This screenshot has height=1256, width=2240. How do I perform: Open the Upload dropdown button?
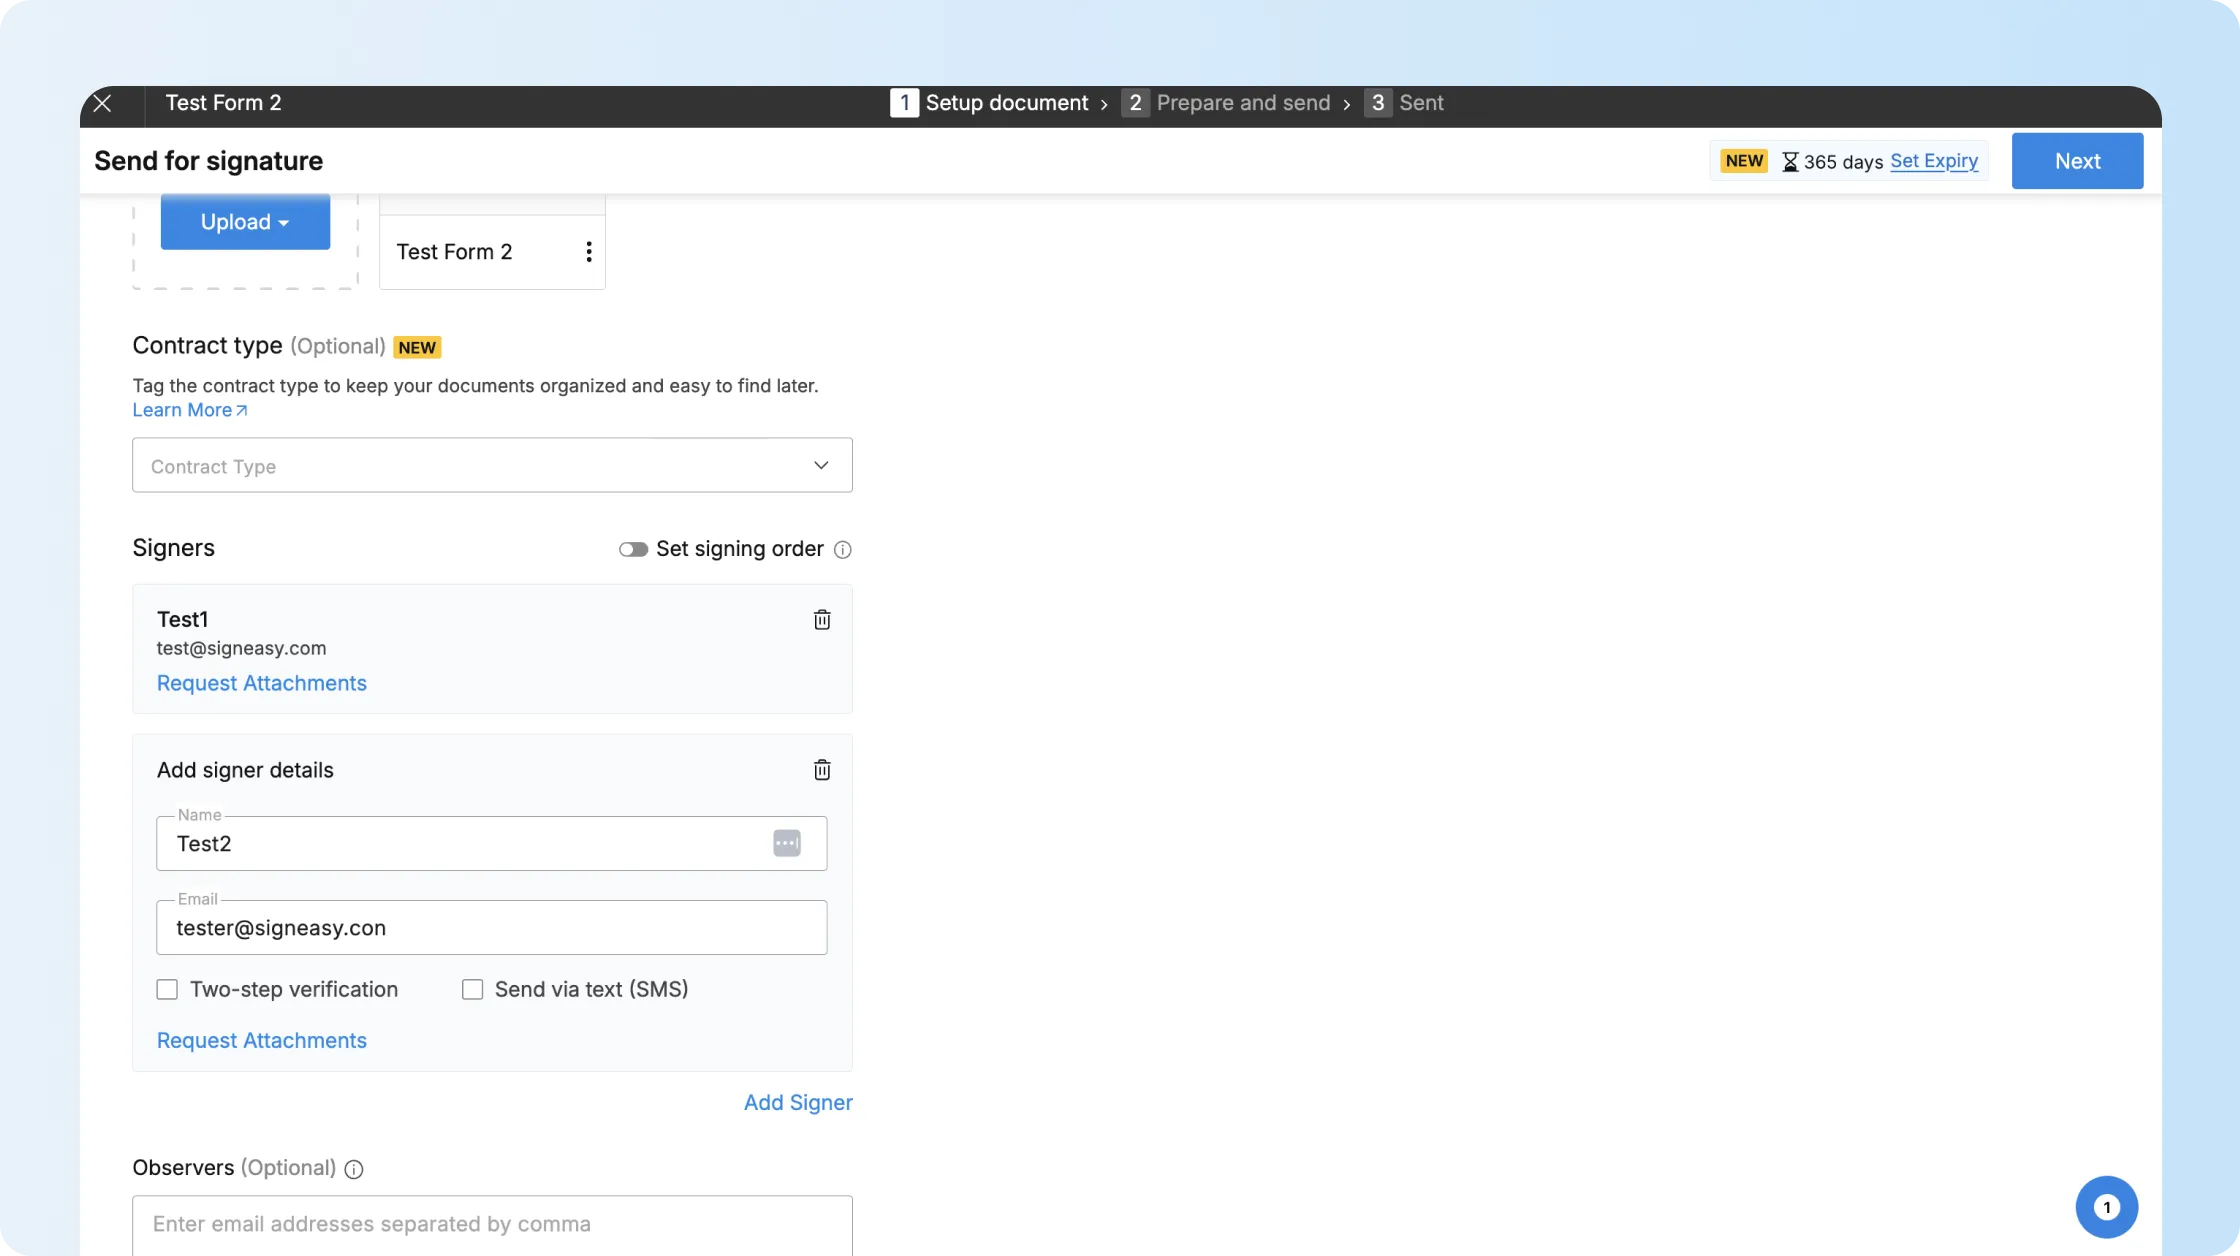[x=245, y=222]
